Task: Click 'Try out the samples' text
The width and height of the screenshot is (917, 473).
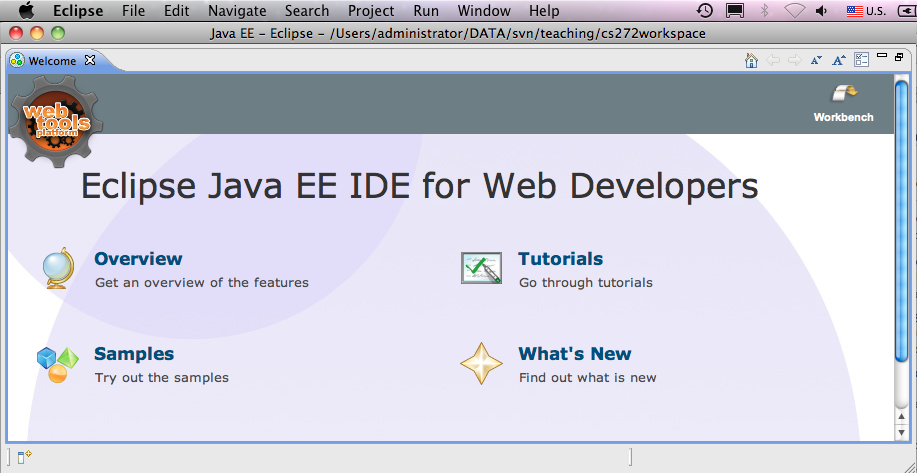Action: coord(161,378)
